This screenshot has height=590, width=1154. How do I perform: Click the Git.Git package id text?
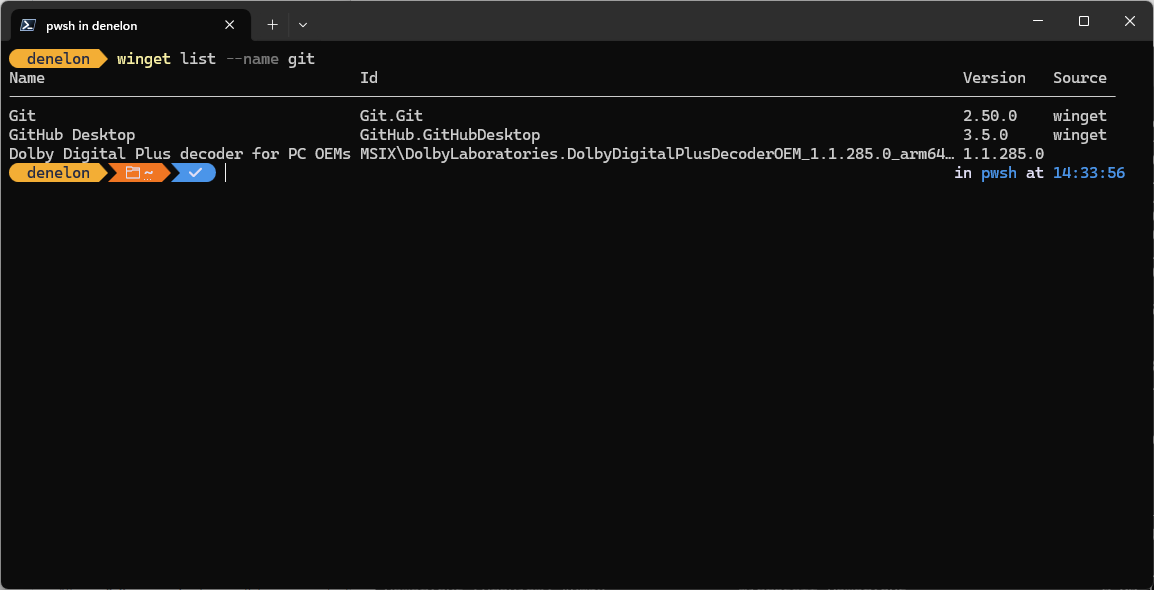click(392, 115)
